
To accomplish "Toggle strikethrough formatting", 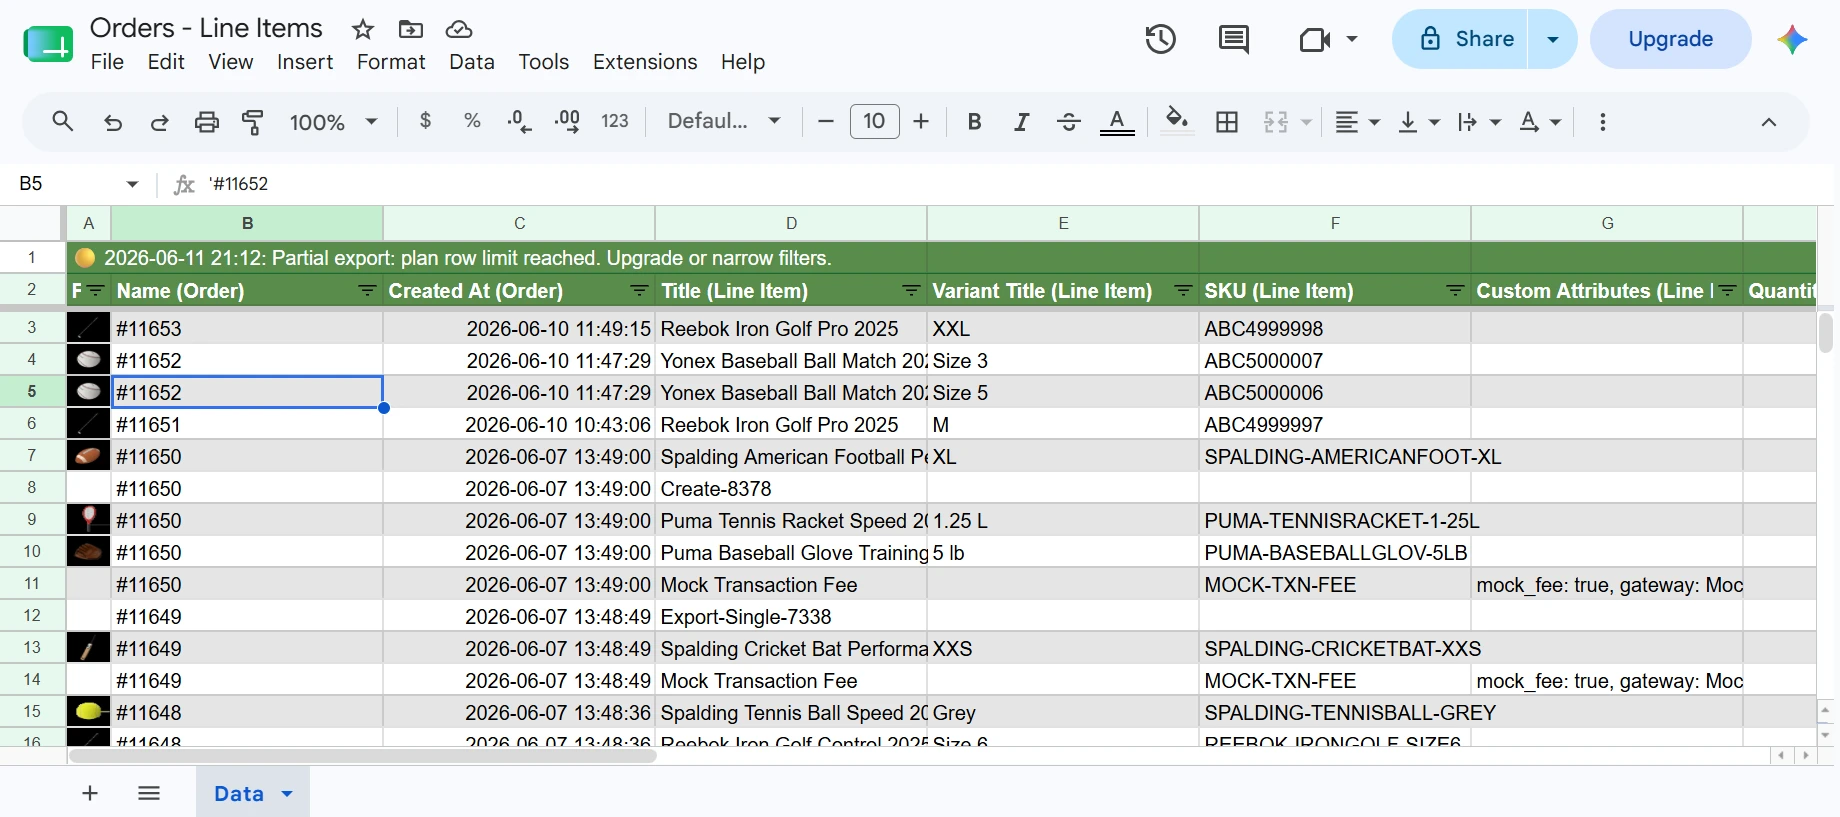I will pos(1068,121).
